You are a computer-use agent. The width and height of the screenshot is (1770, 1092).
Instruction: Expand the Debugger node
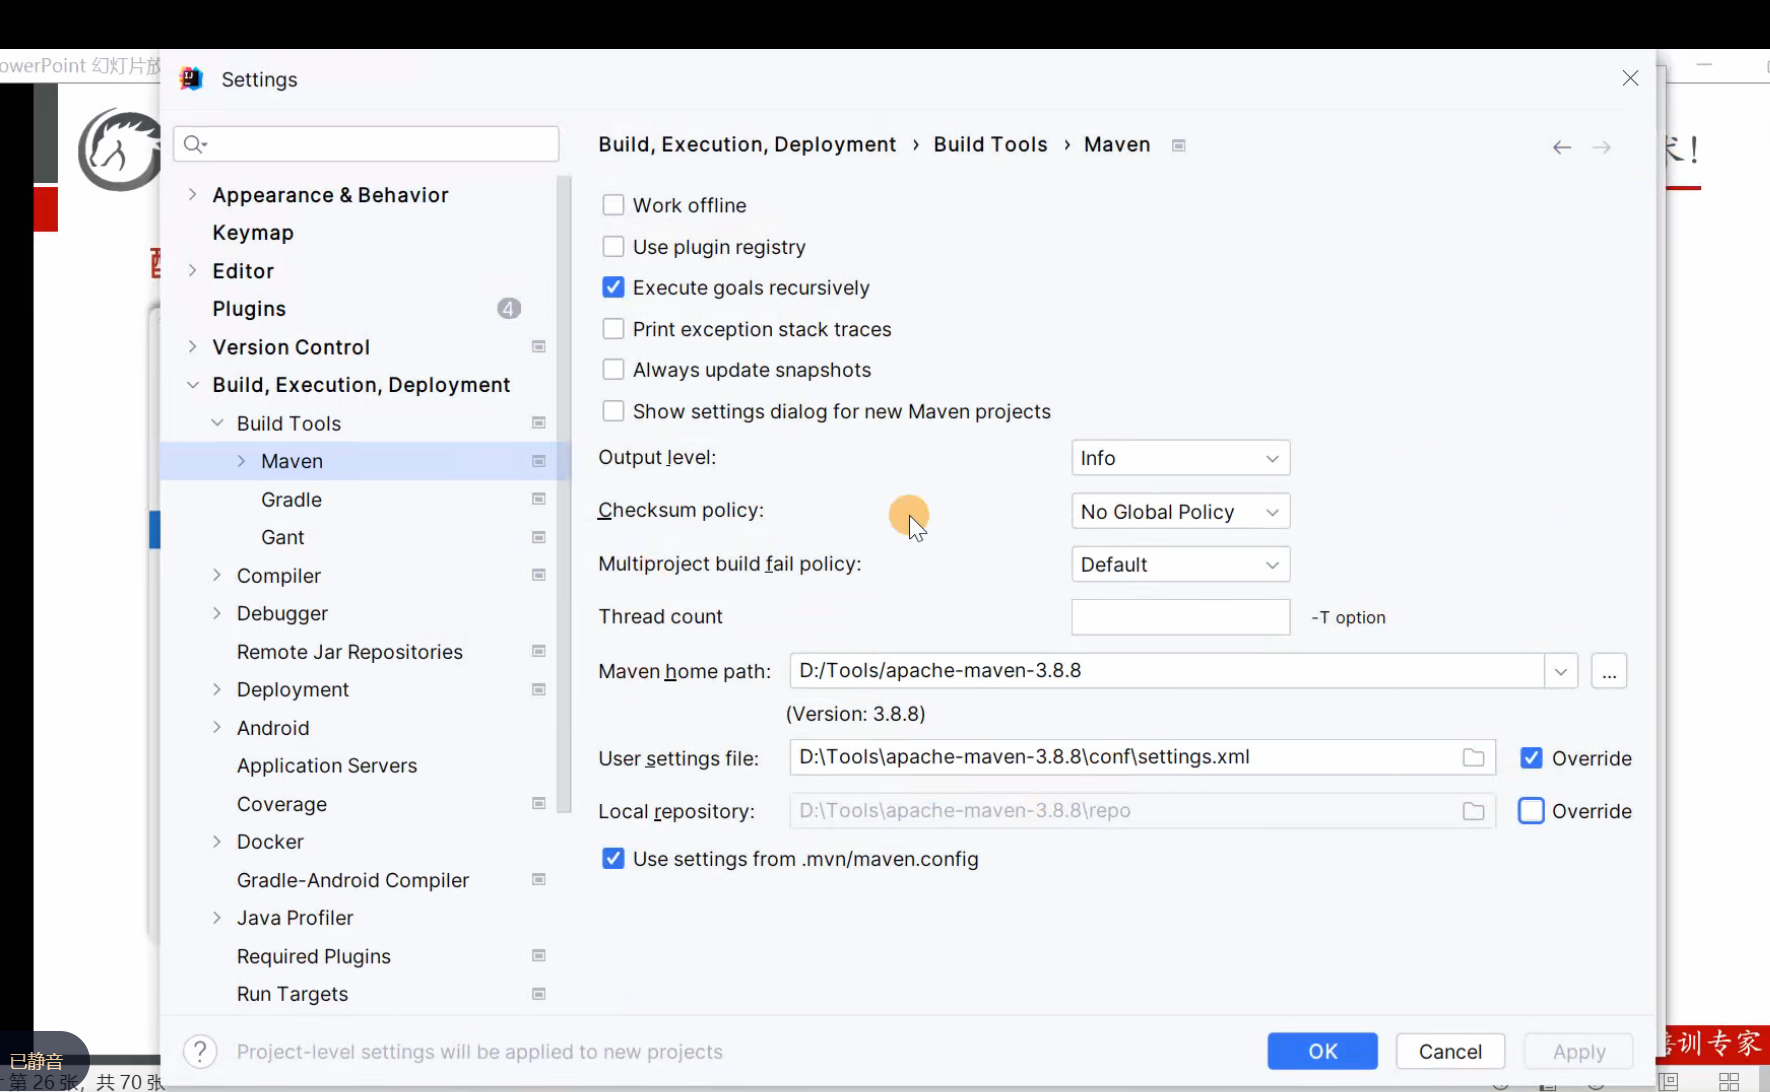click(217, 613)
